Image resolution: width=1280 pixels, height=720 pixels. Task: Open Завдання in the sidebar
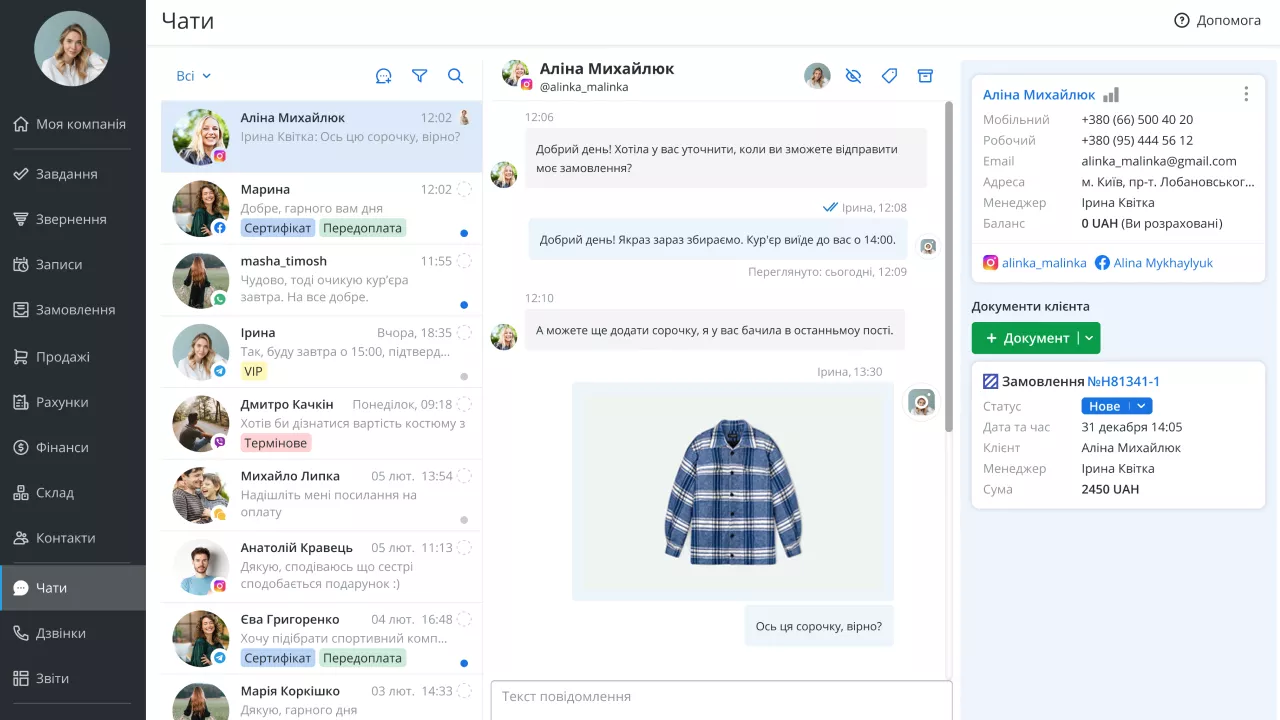click(x=73, y=174)
